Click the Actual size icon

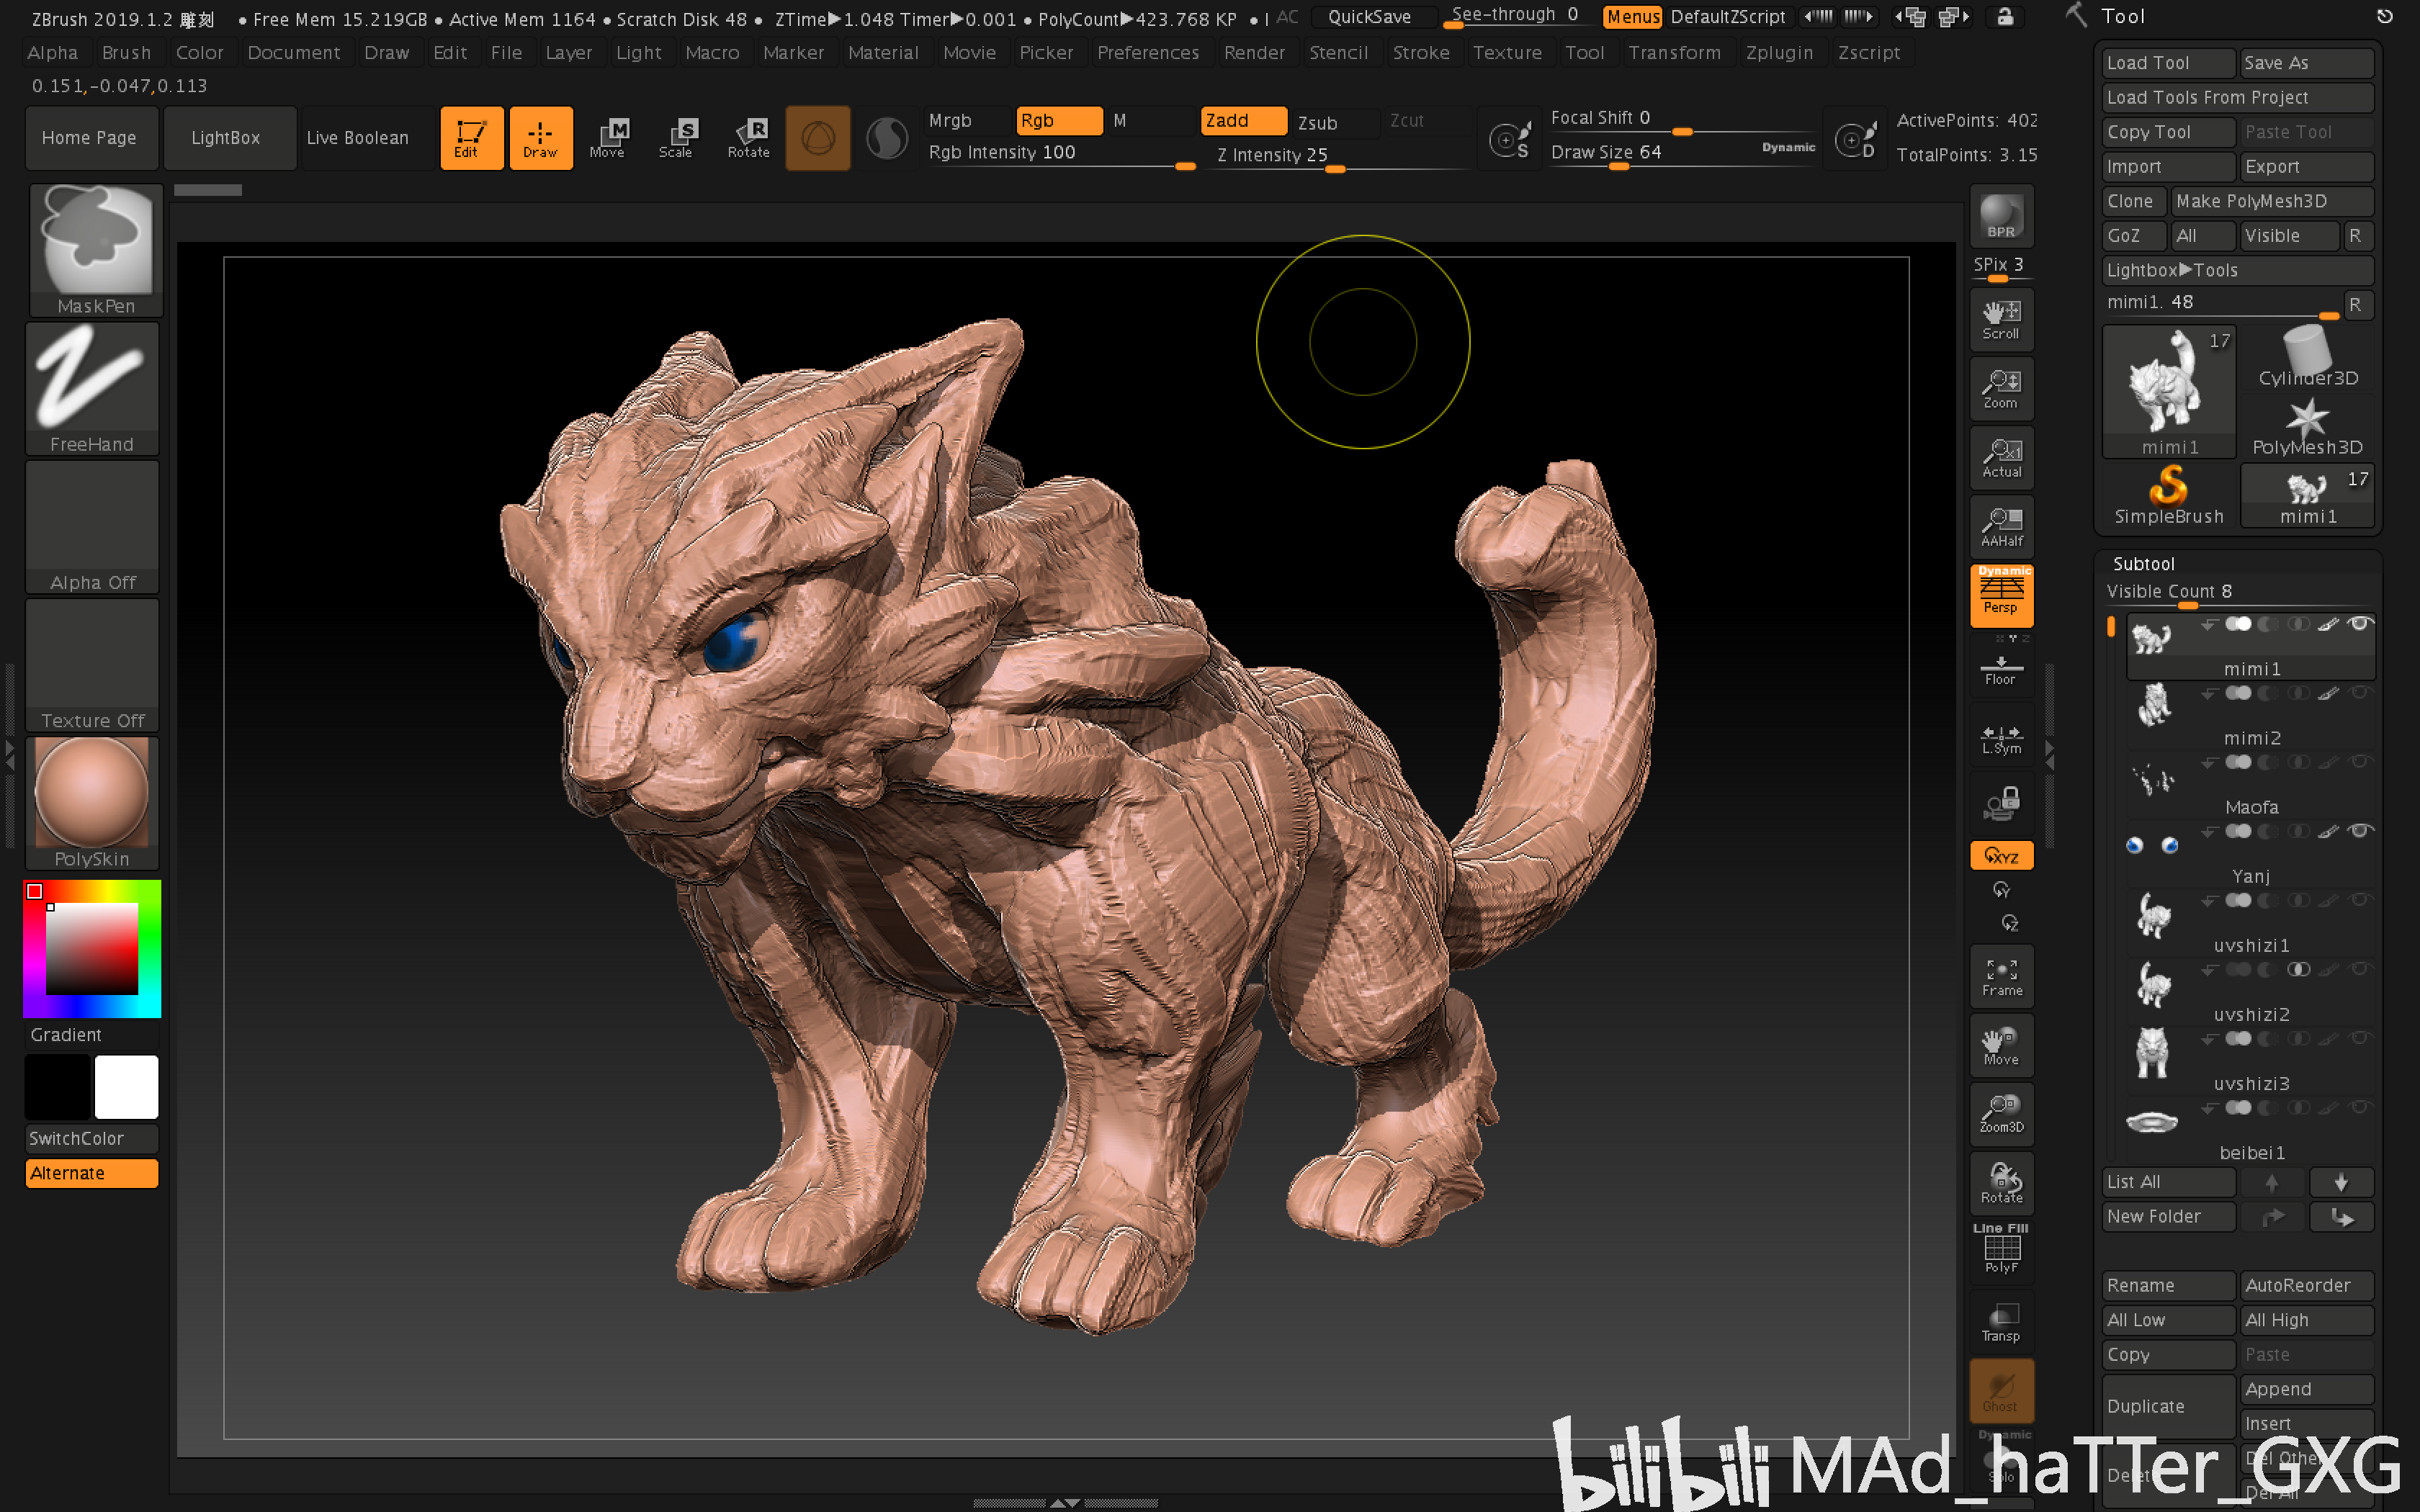(2001, 458)
